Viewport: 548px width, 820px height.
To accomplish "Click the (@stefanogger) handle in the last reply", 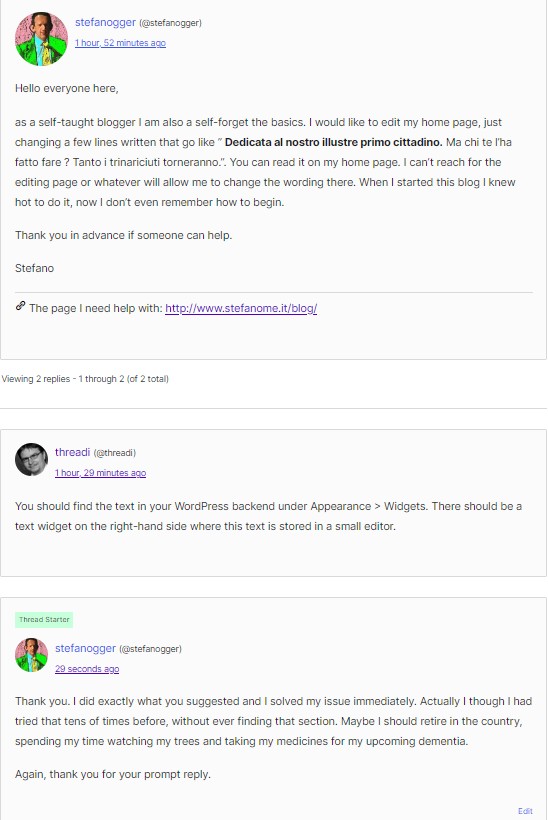I will tap(151, 649).
